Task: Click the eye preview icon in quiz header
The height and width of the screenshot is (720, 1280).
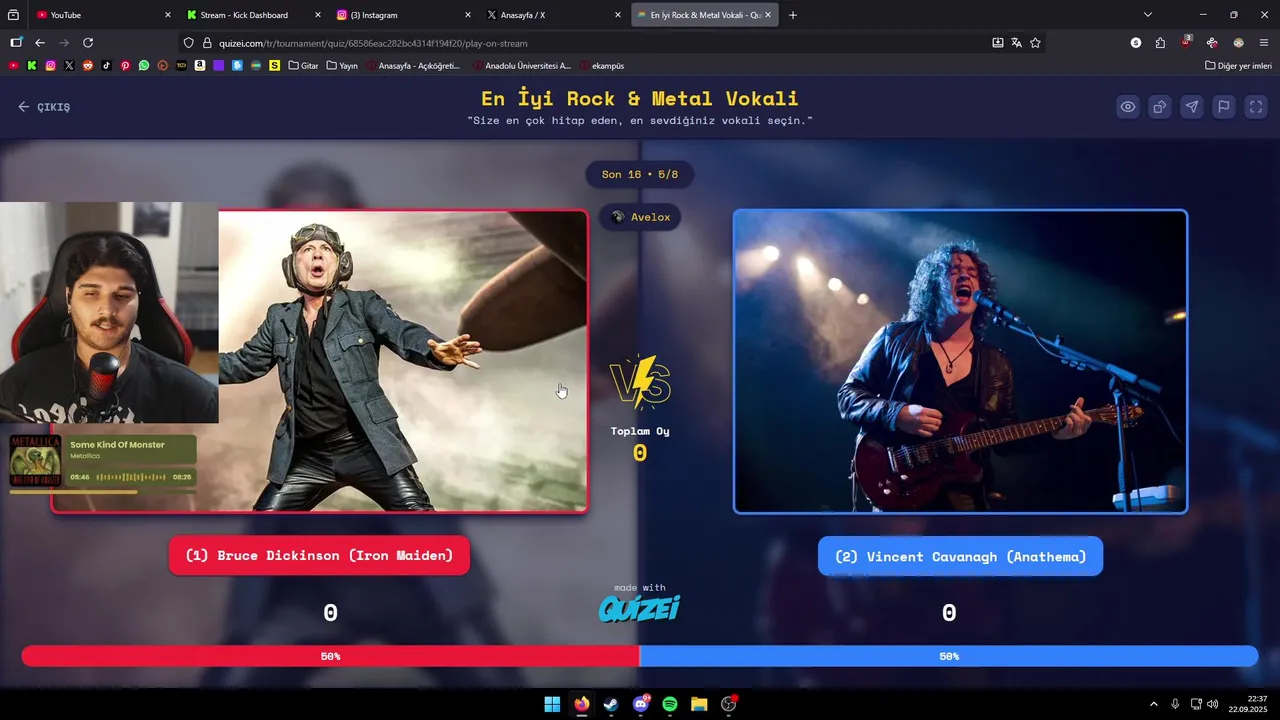Action: (x=1128, y=107)
